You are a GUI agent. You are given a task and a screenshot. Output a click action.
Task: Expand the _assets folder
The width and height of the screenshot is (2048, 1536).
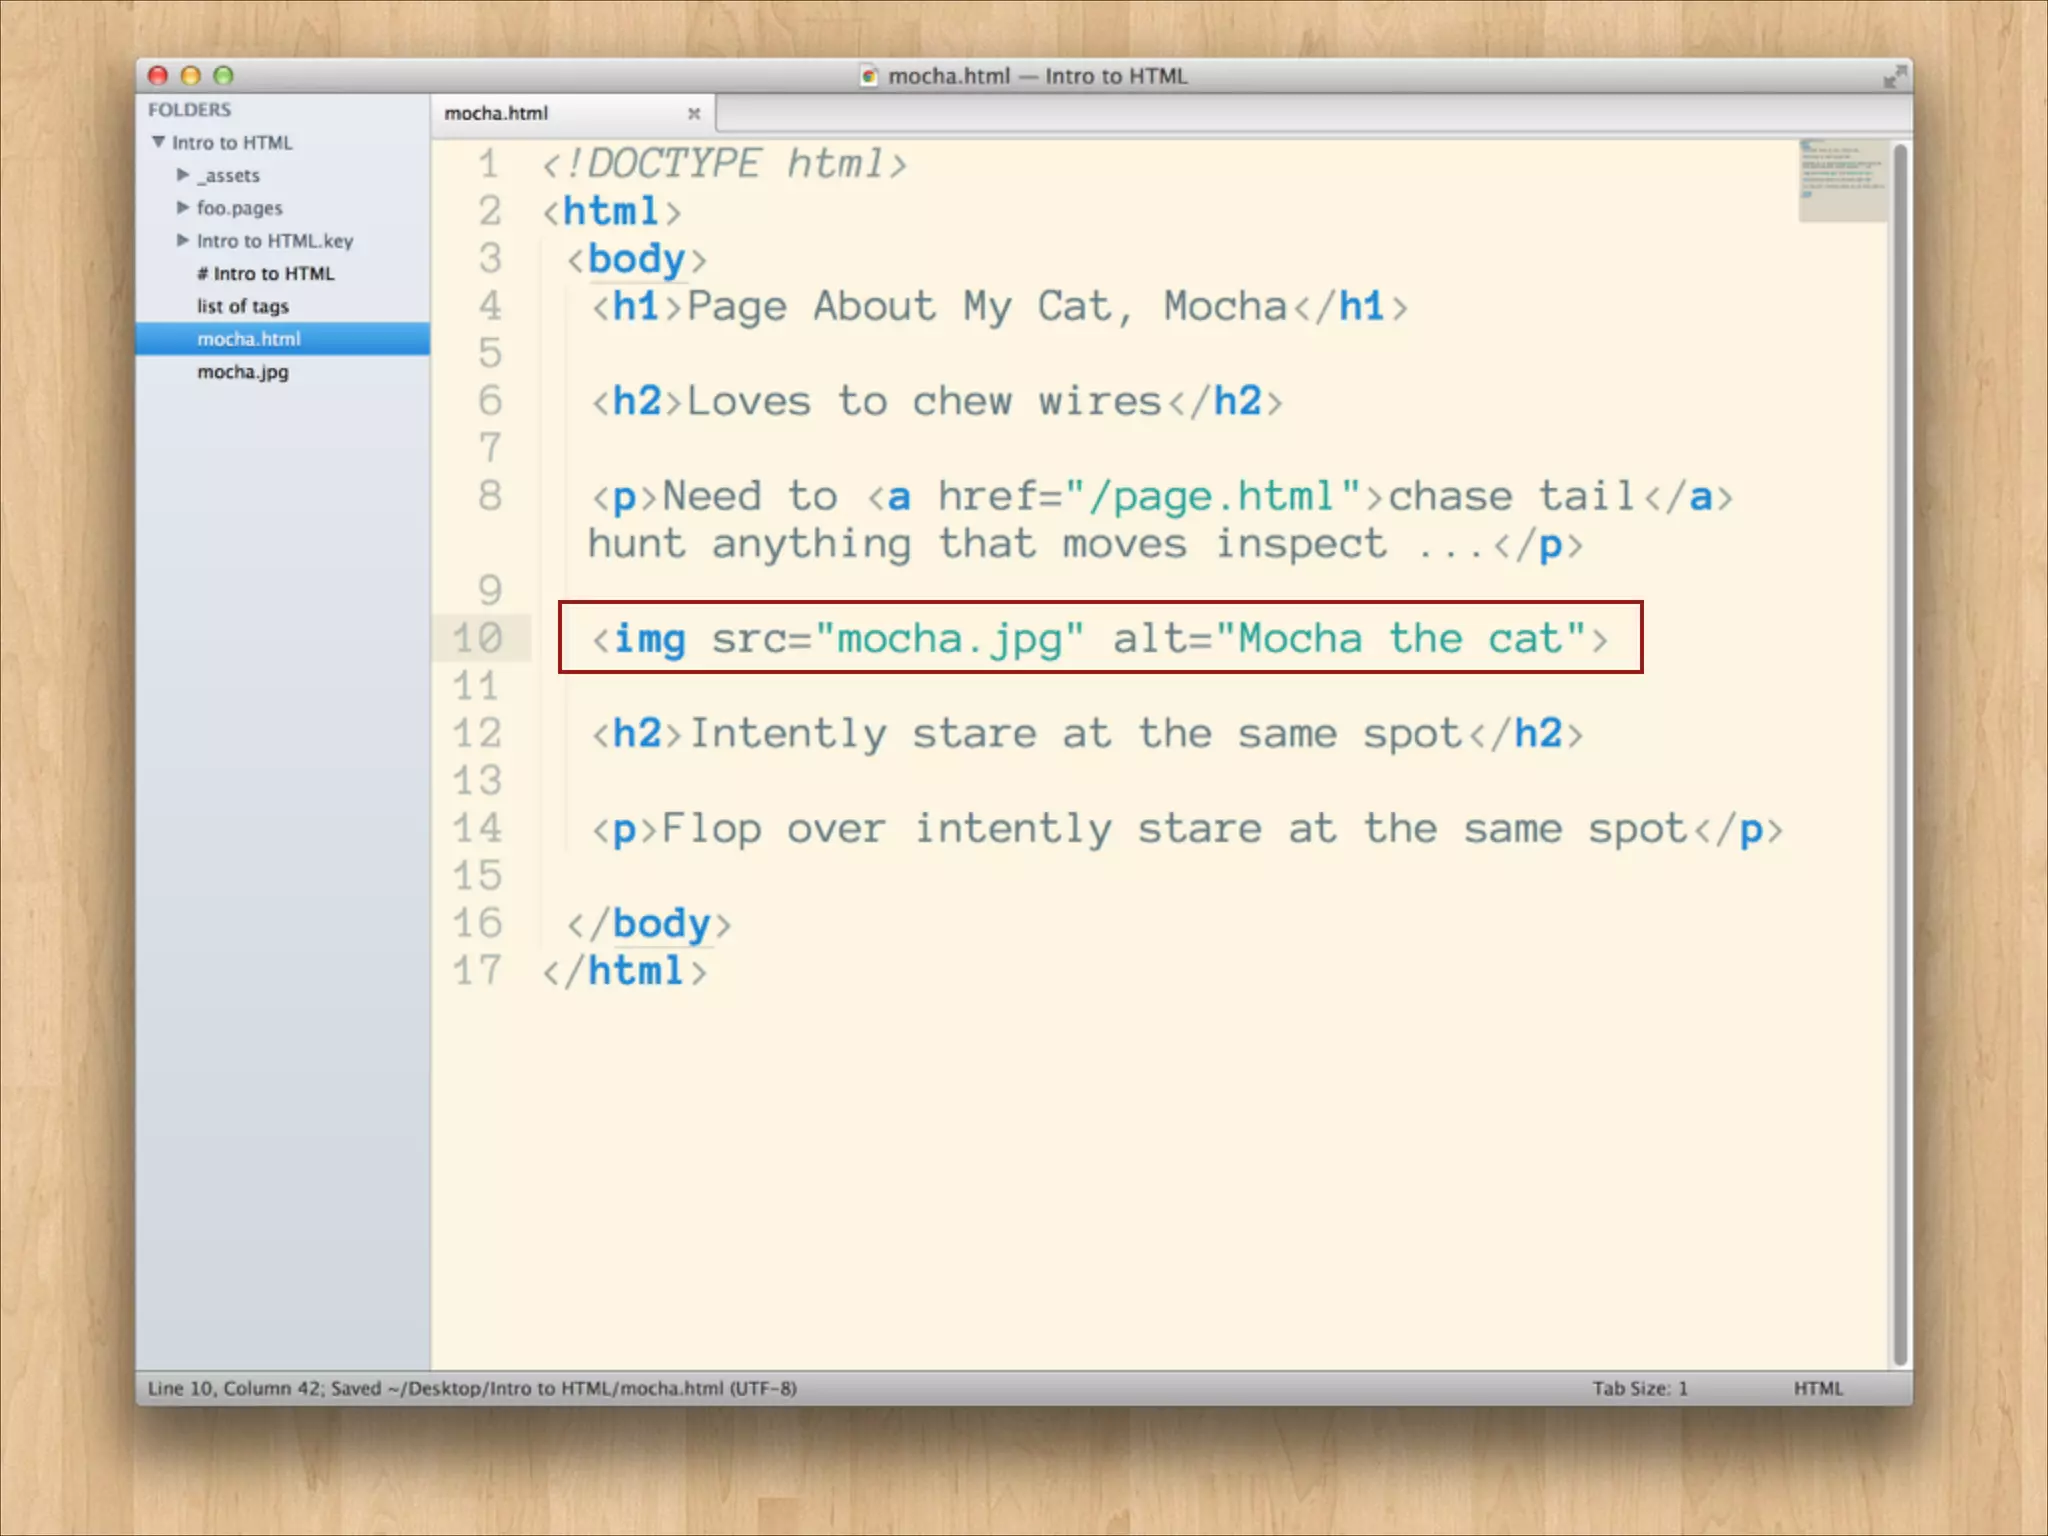[x=183, y=175]
